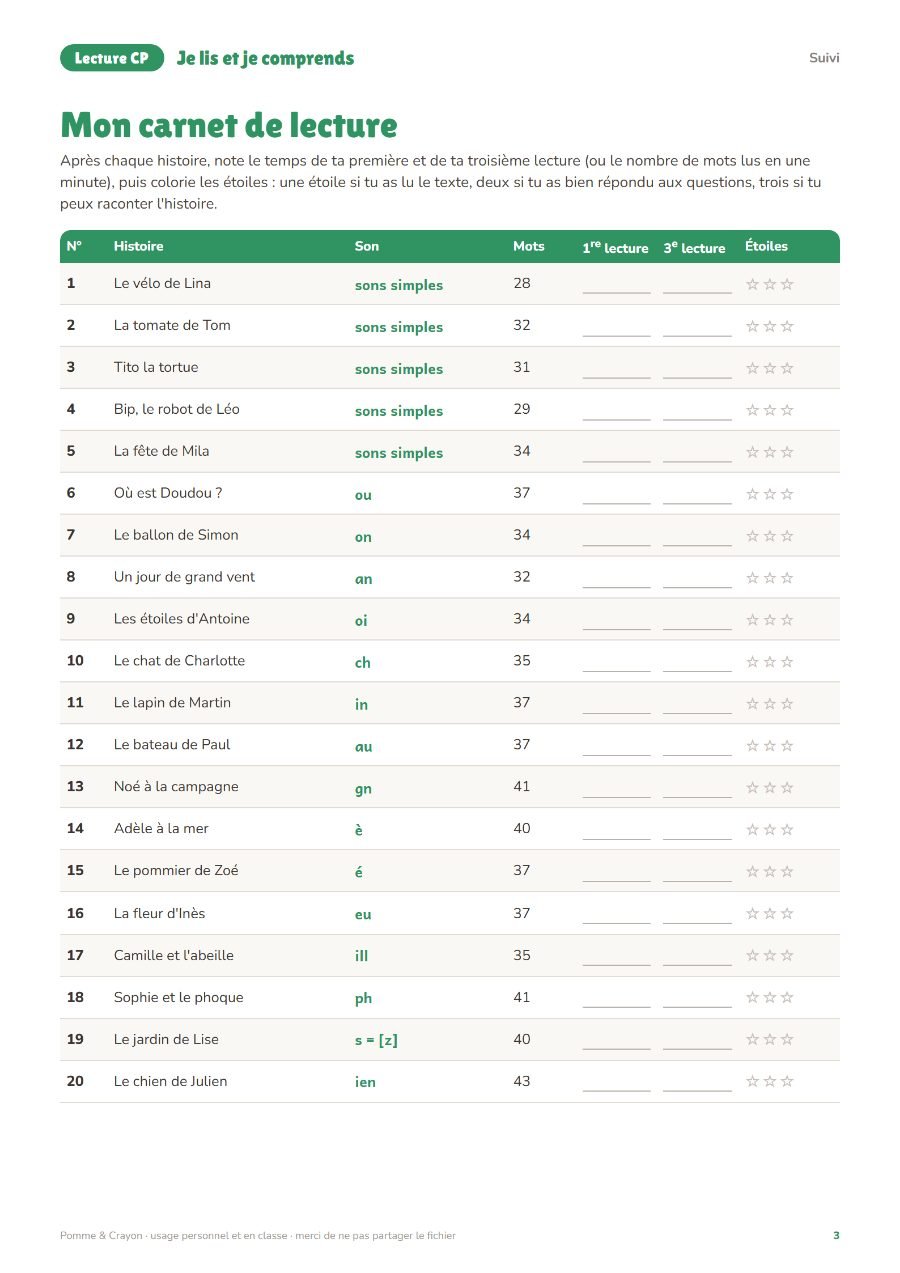900x1273 pixels.
Task: Click the 1re lecture blank for Adèle à la mer
Action: tap(616, 832)
